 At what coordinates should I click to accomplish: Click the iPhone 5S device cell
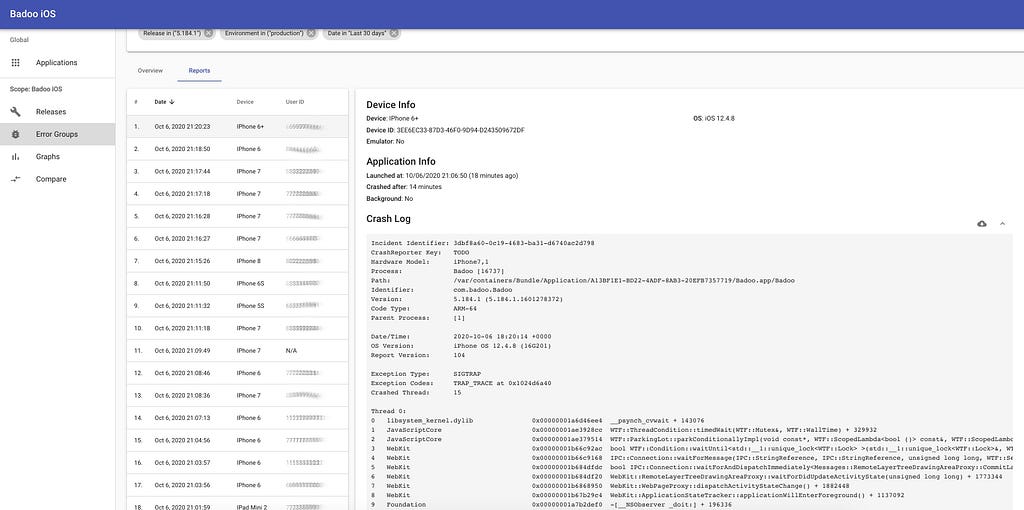coord(251,306)
